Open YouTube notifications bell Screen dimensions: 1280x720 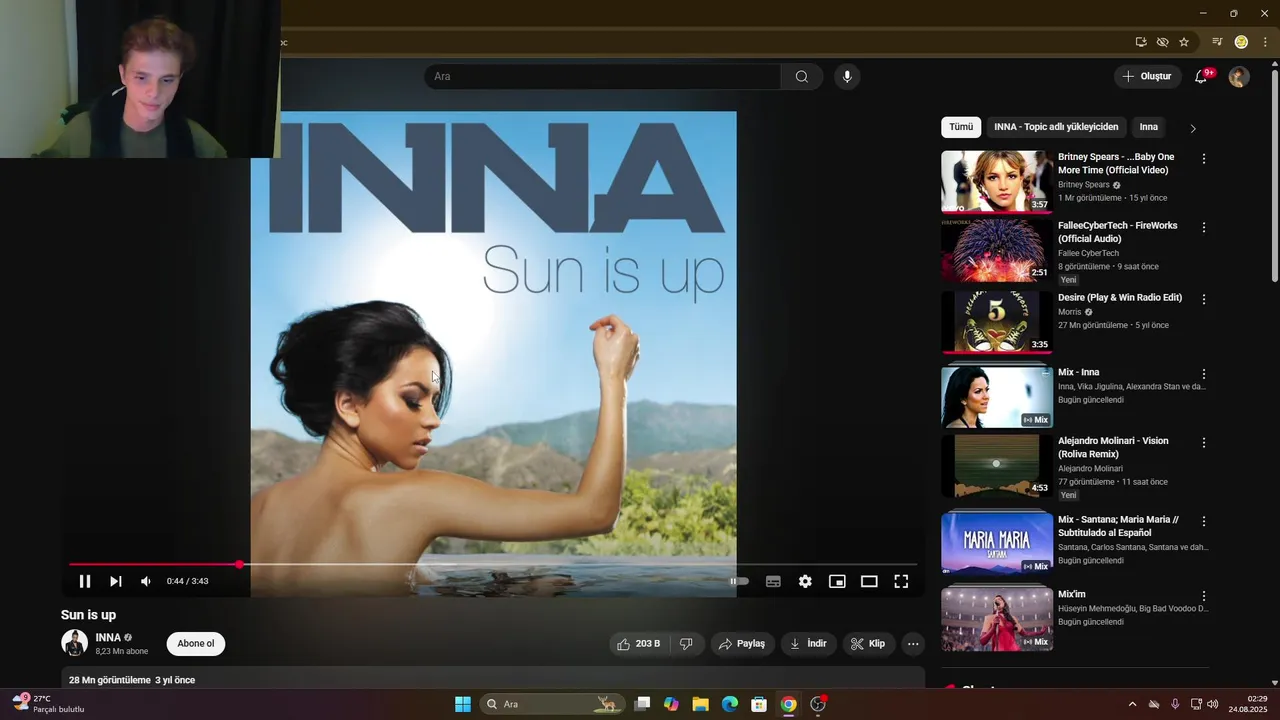pyautogui.click(x=1202, y=77)
